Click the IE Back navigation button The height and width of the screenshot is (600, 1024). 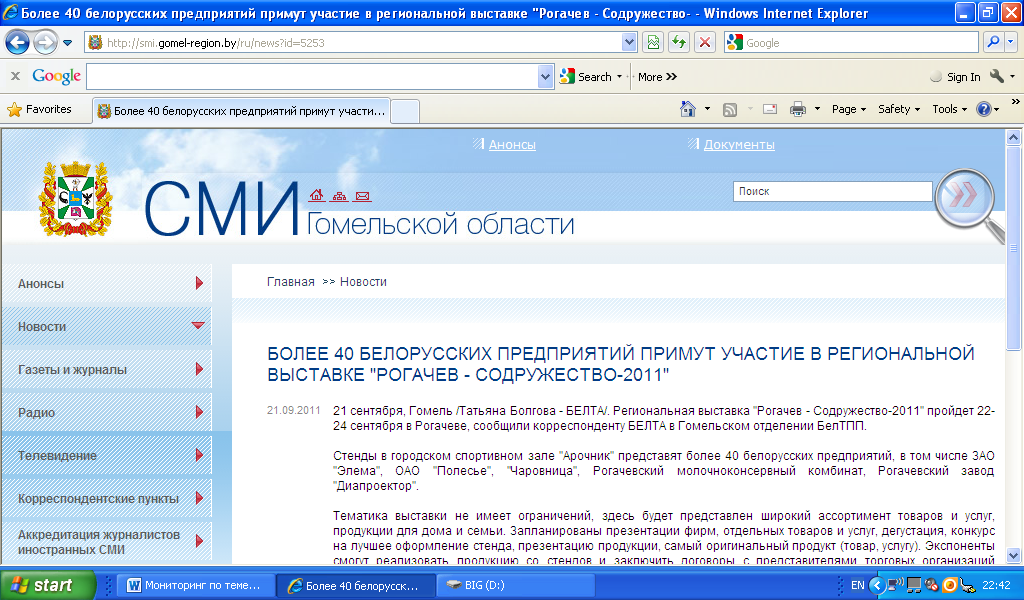click(17, 43)
